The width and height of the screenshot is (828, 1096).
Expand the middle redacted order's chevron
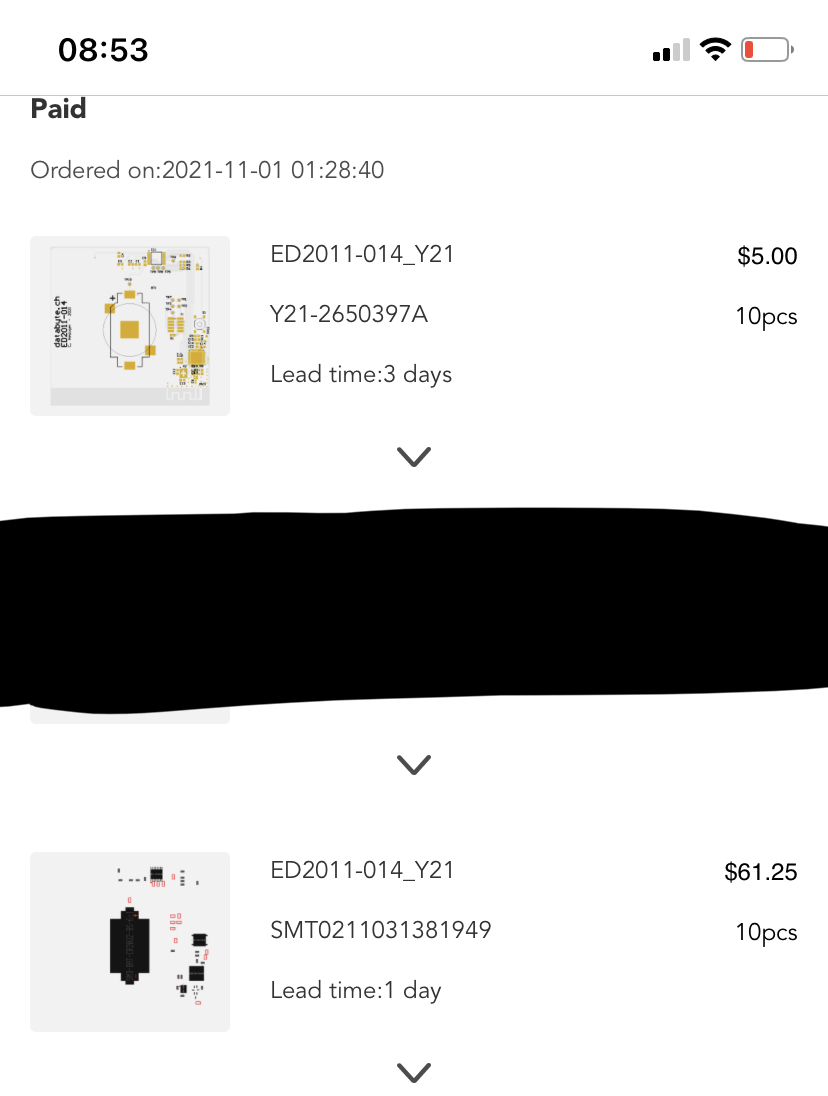[414, 765]
